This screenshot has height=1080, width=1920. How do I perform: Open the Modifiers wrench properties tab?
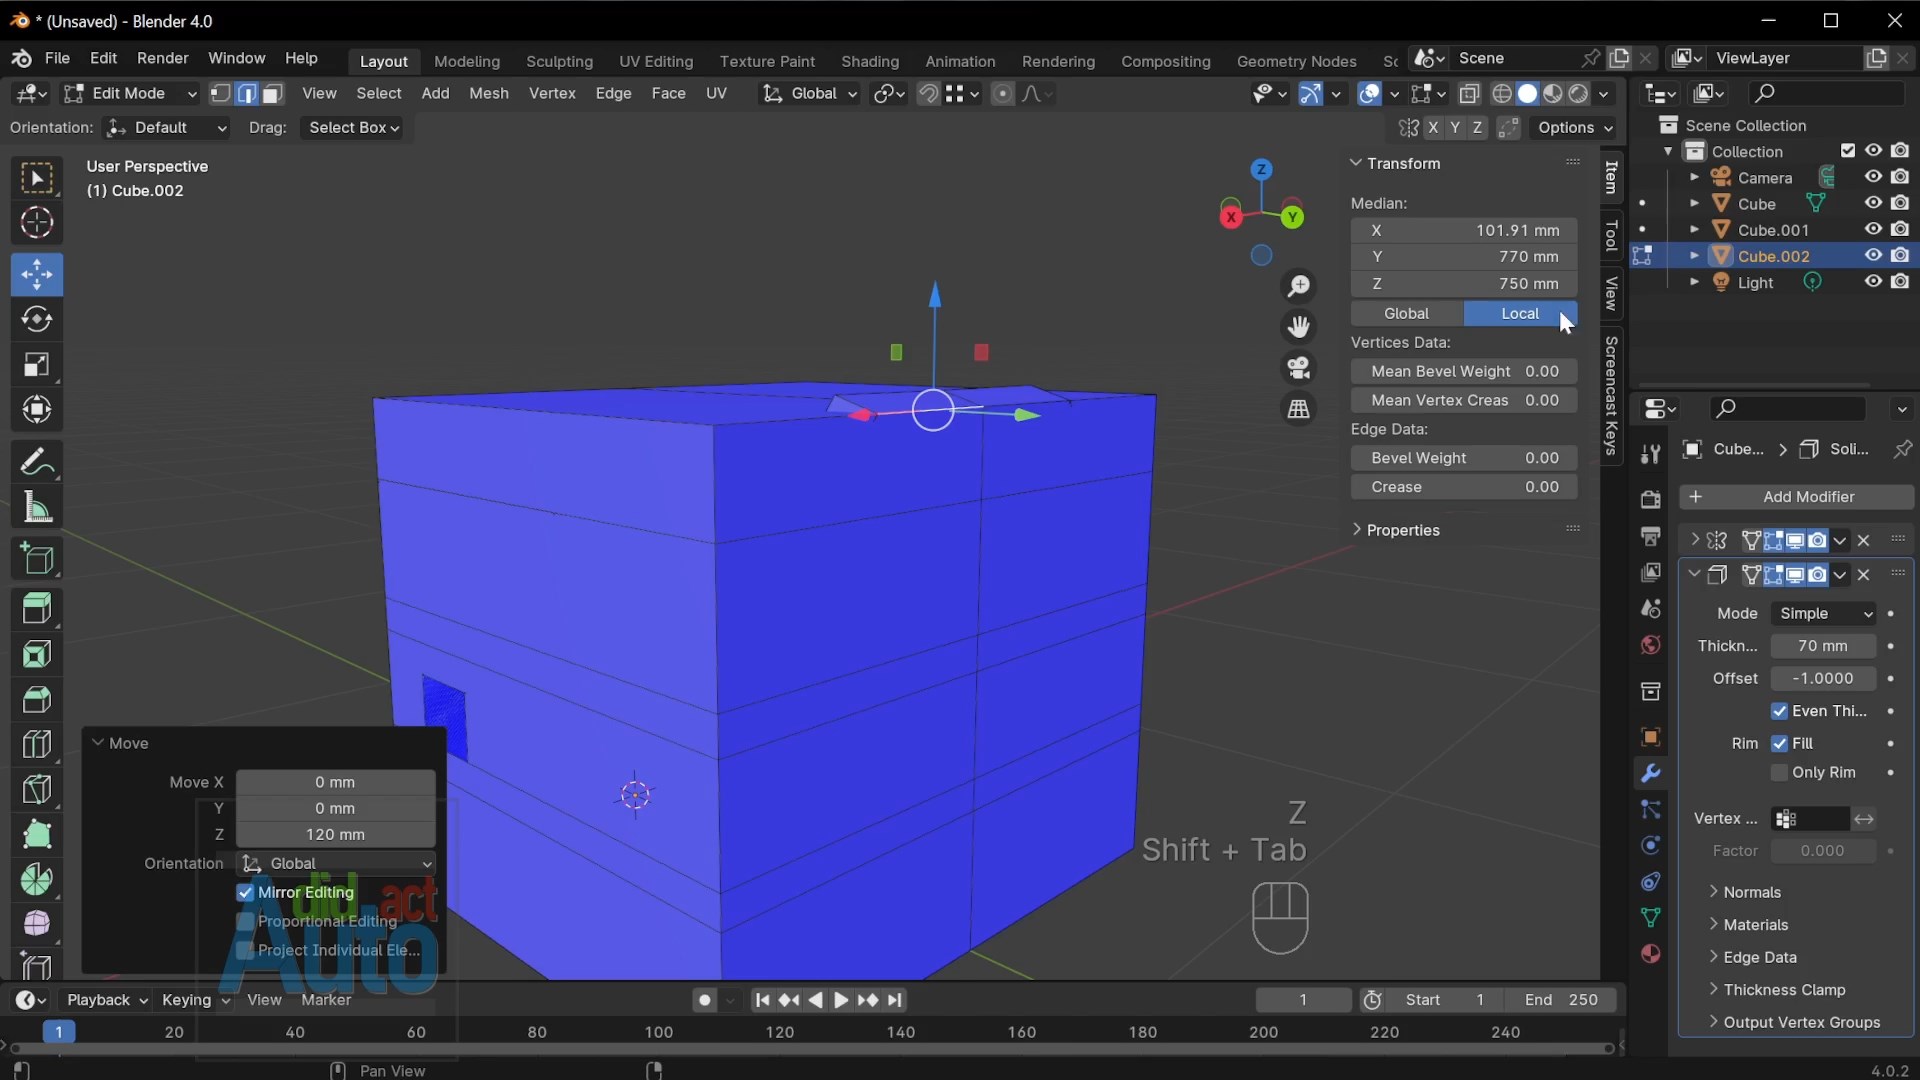tap(1650, 773)
